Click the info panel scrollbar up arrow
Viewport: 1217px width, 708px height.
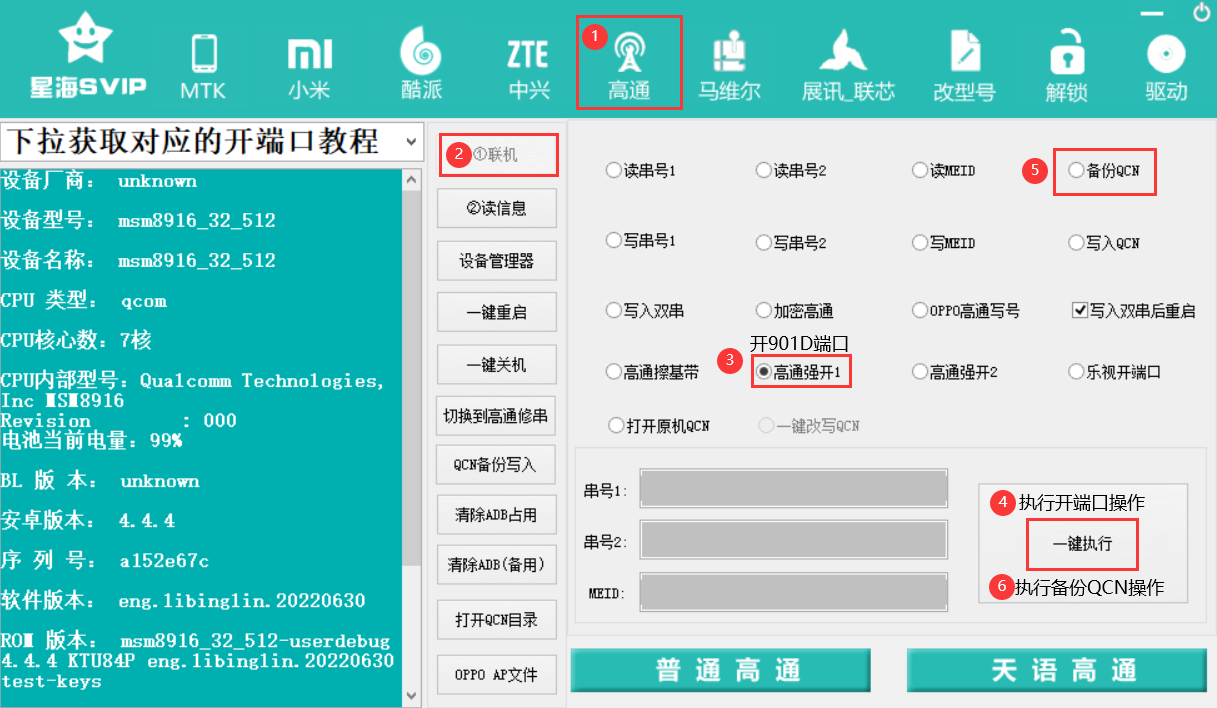pyautogui.click(x=413, y=180)
